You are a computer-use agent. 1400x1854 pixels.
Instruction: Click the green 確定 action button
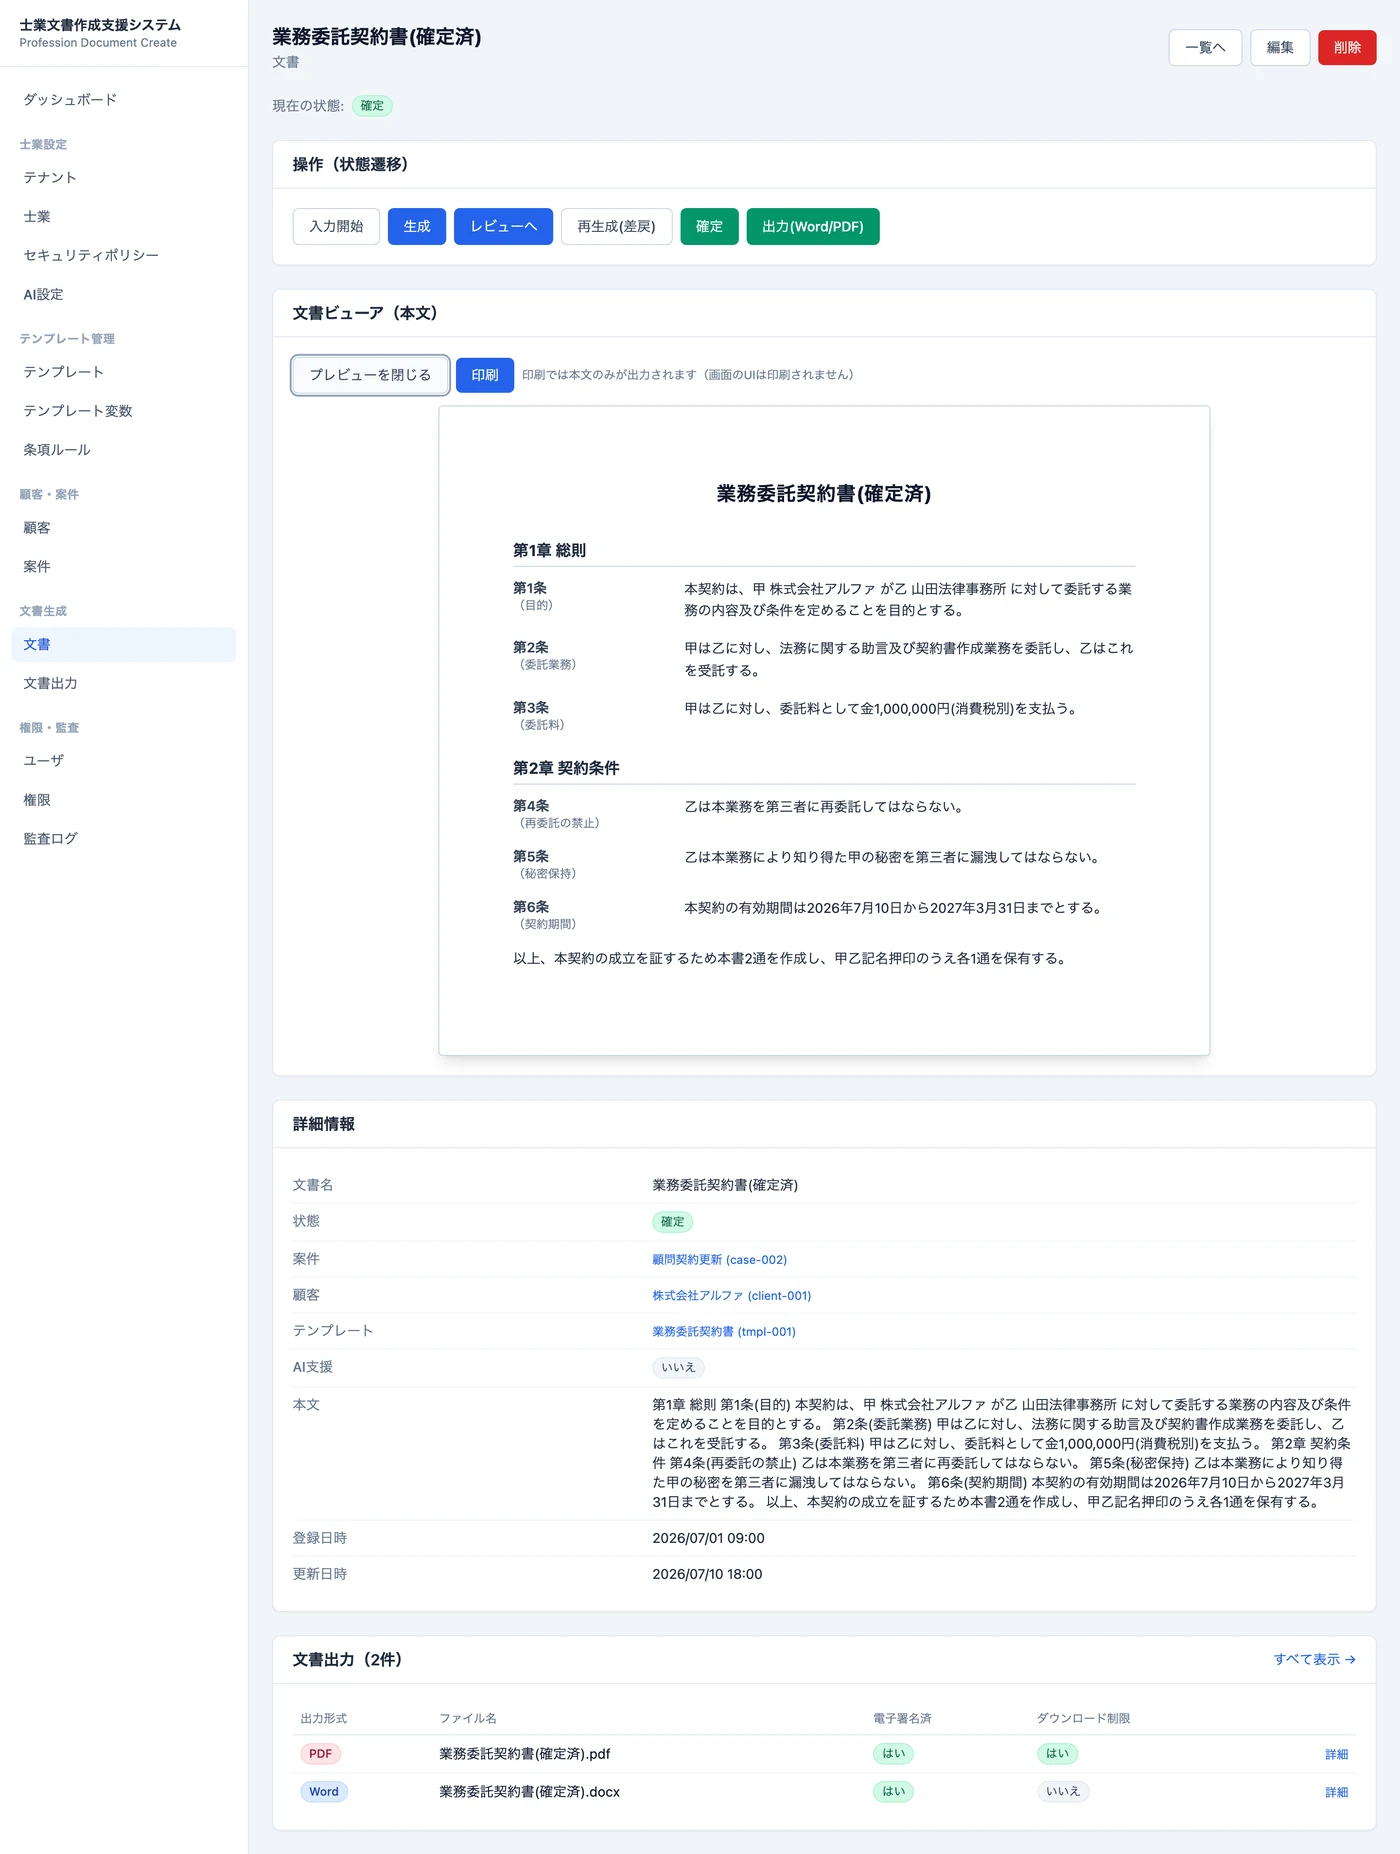coord(709,227)
